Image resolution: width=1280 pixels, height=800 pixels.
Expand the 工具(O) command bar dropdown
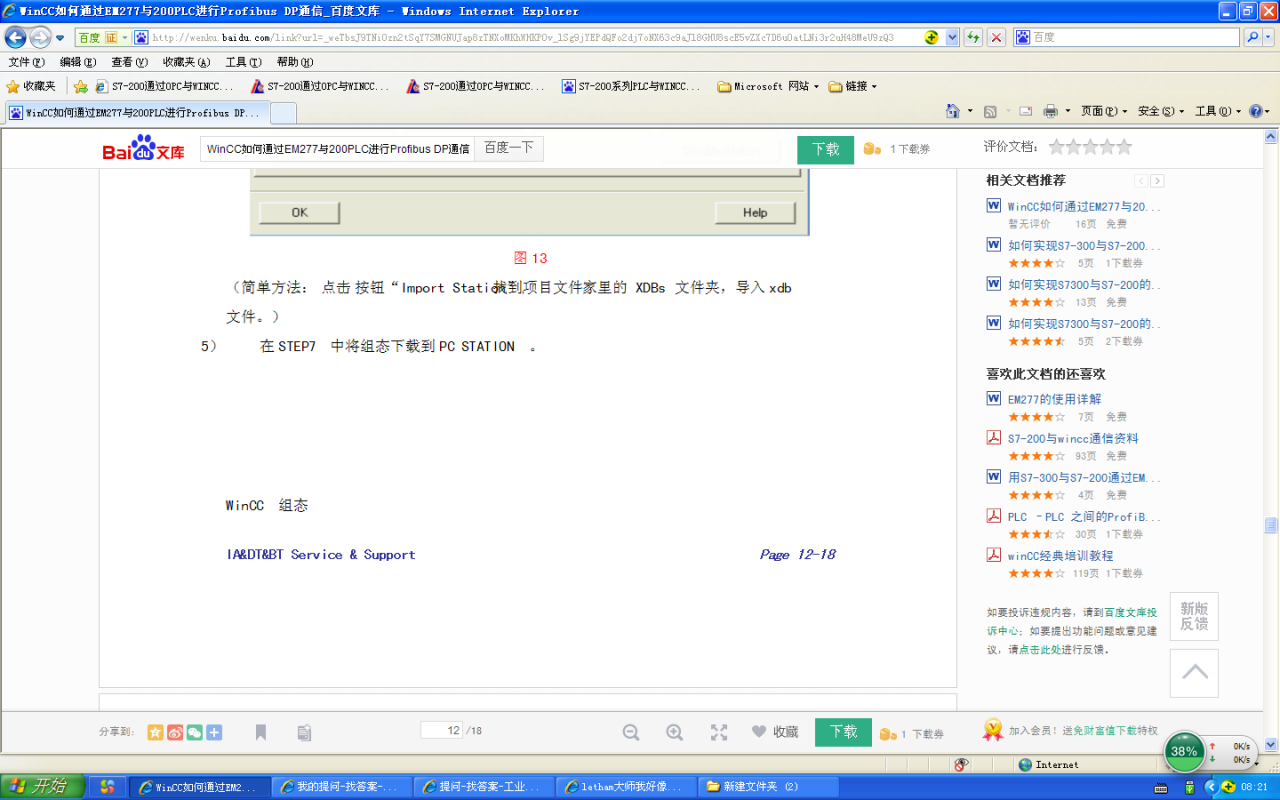pyautogui.click(x=1218, y=111)
